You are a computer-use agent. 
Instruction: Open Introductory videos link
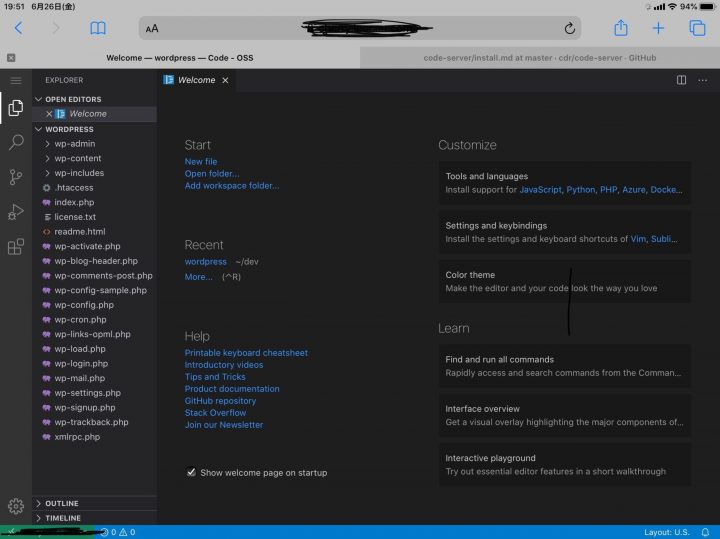tap(224, 365)
